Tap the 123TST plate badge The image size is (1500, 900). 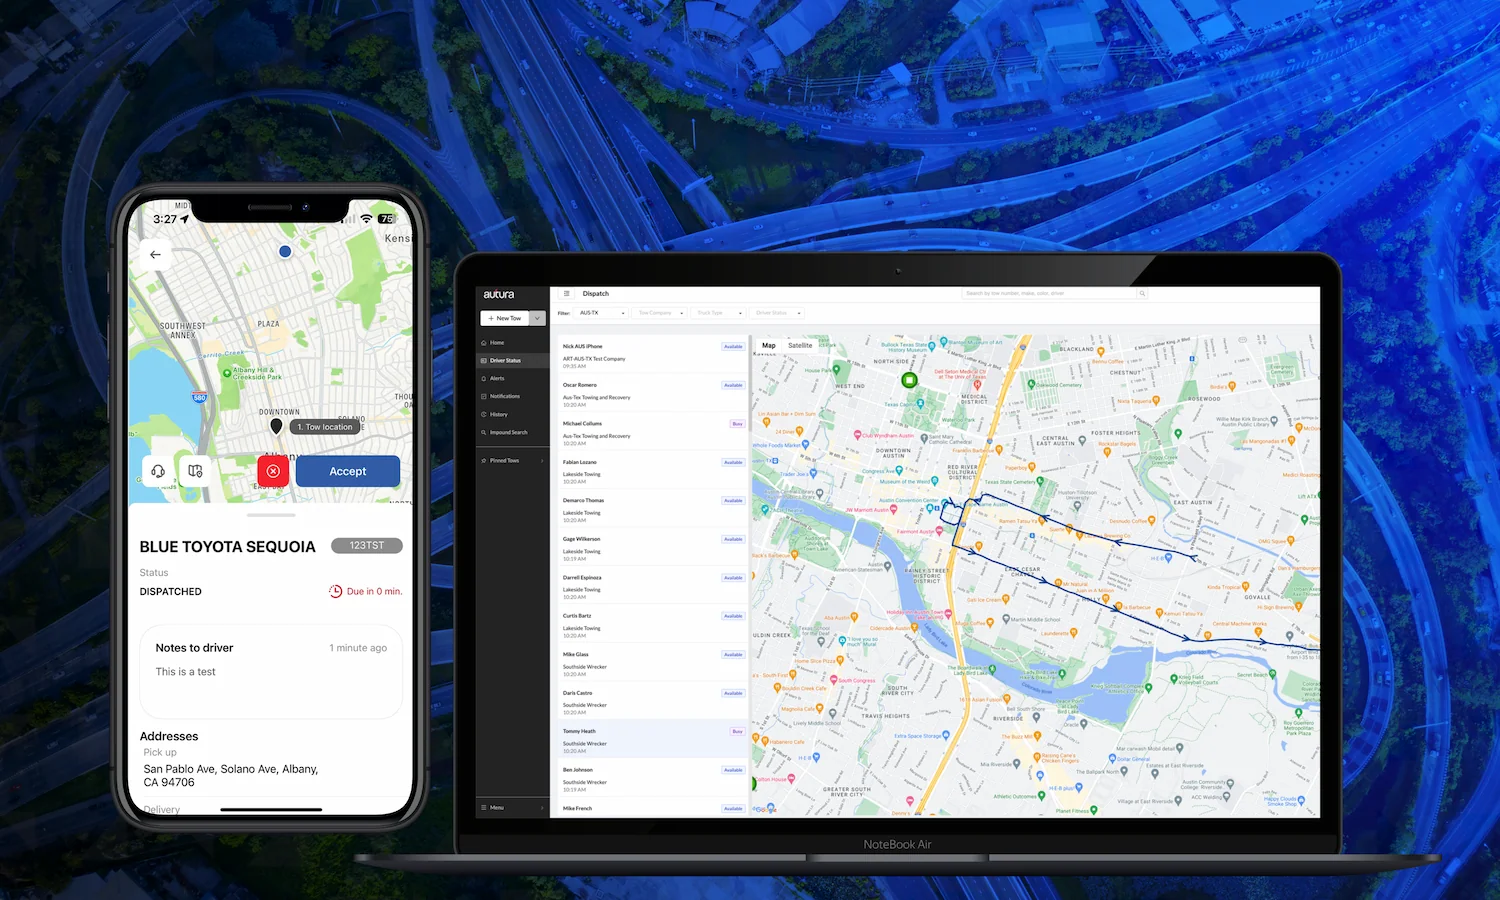pyautogui.click(x=367, y=545)
